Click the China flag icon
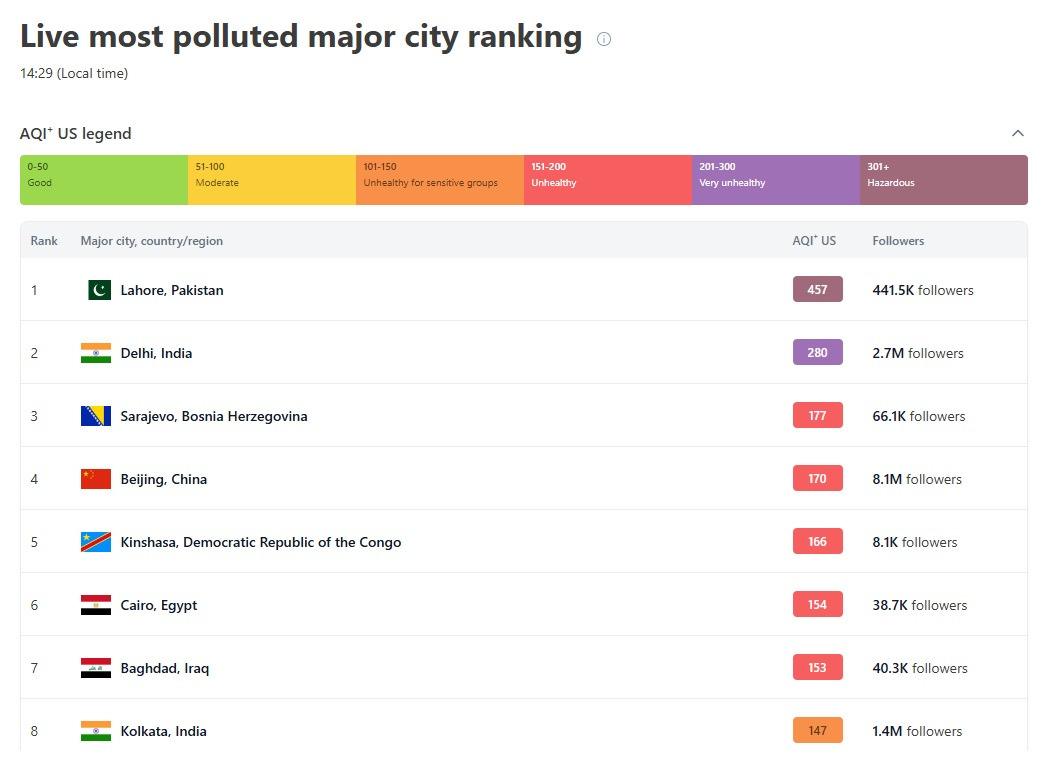This screenshot has height=767, width=1044. 96,479
